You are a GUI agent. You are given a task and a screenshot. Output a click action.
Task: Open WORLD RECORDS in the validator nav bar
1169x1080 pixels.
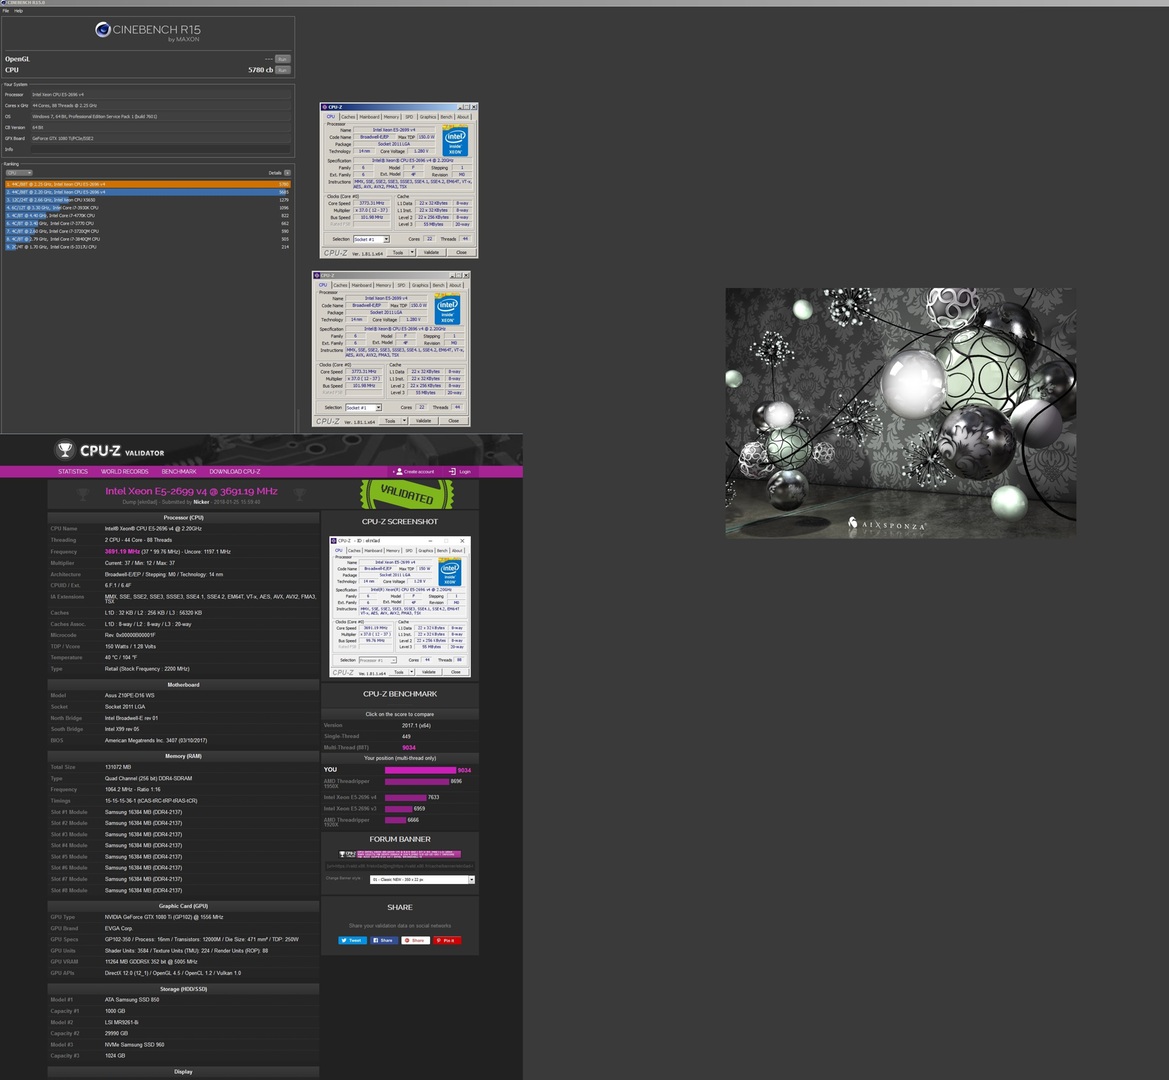[x=125, y=472]
